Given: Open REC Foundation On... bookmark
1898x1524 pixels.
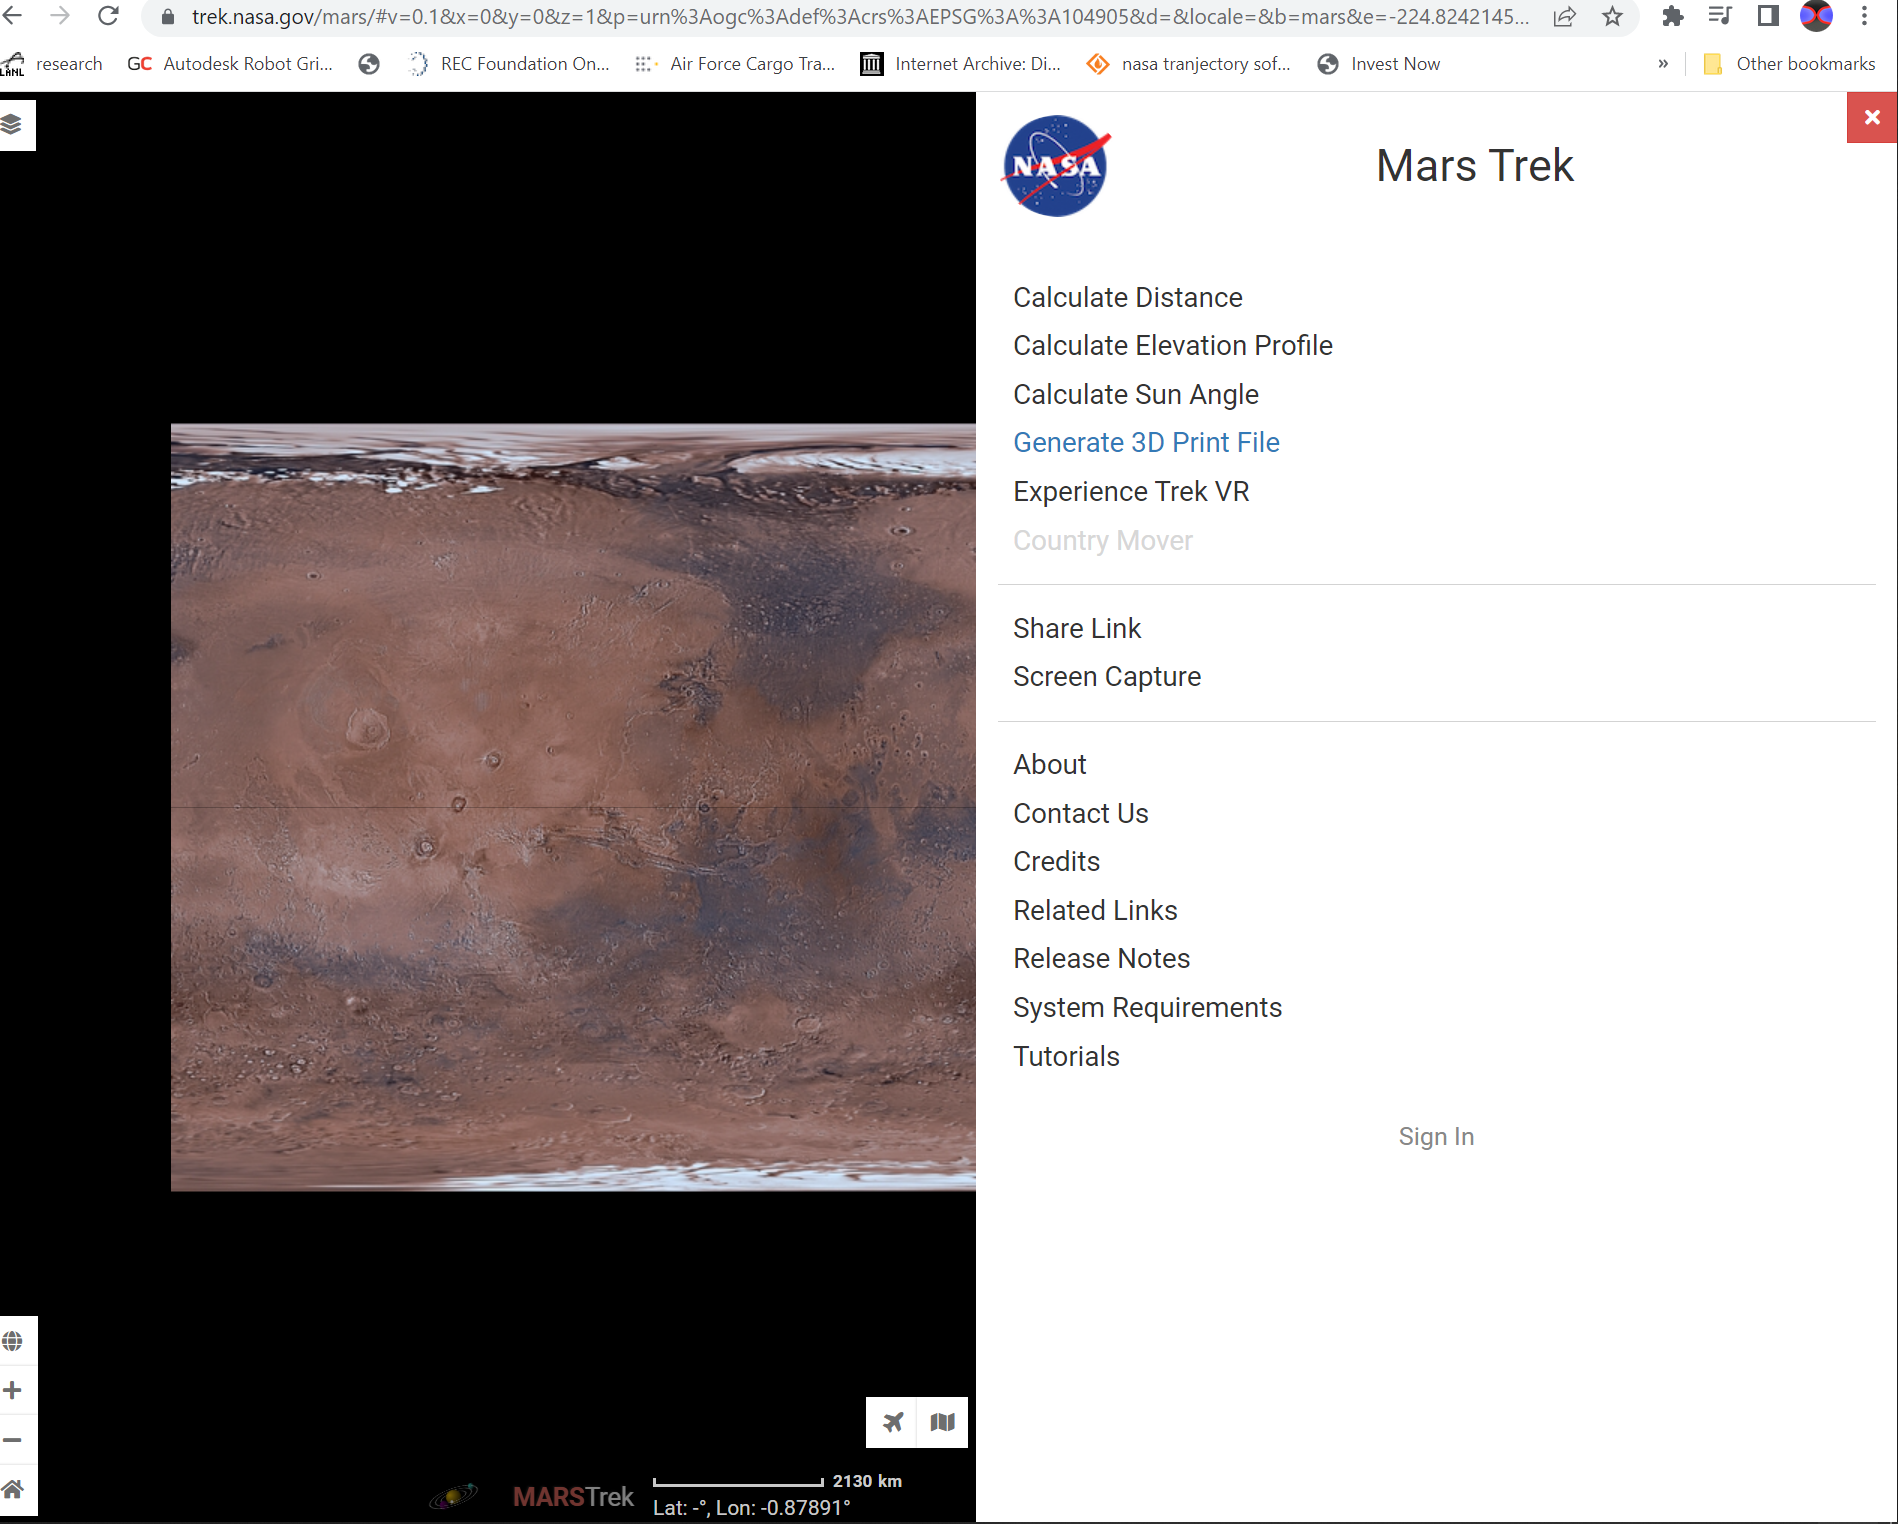Looking at the screenshot, I should [x=510, y=64].
